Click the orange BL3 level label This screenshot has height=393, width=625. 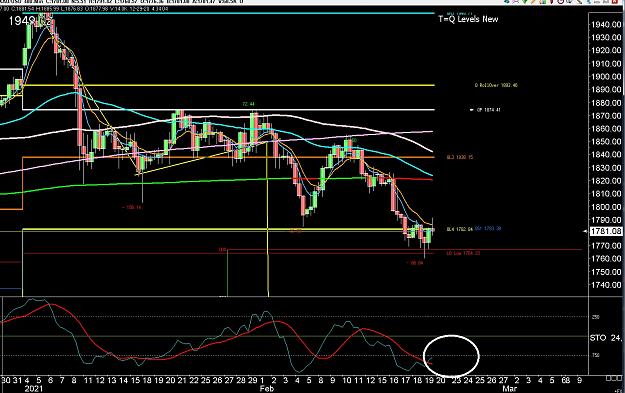(460, 157)
